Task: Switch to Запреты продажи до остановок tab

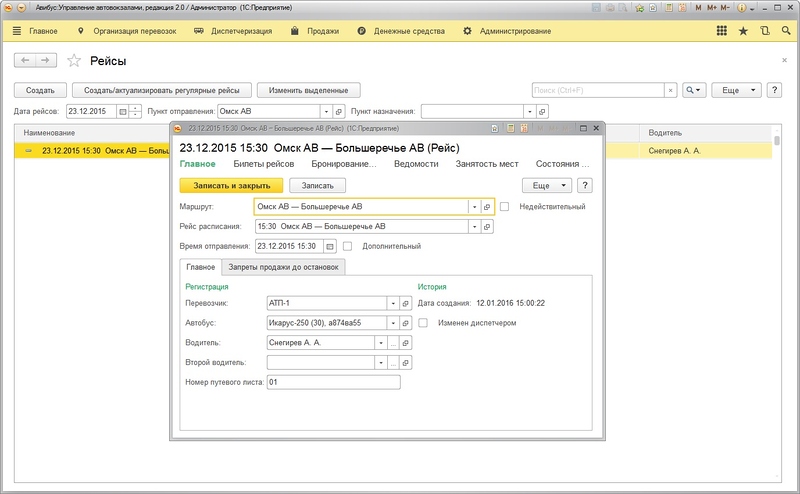Action: [285, 267]
